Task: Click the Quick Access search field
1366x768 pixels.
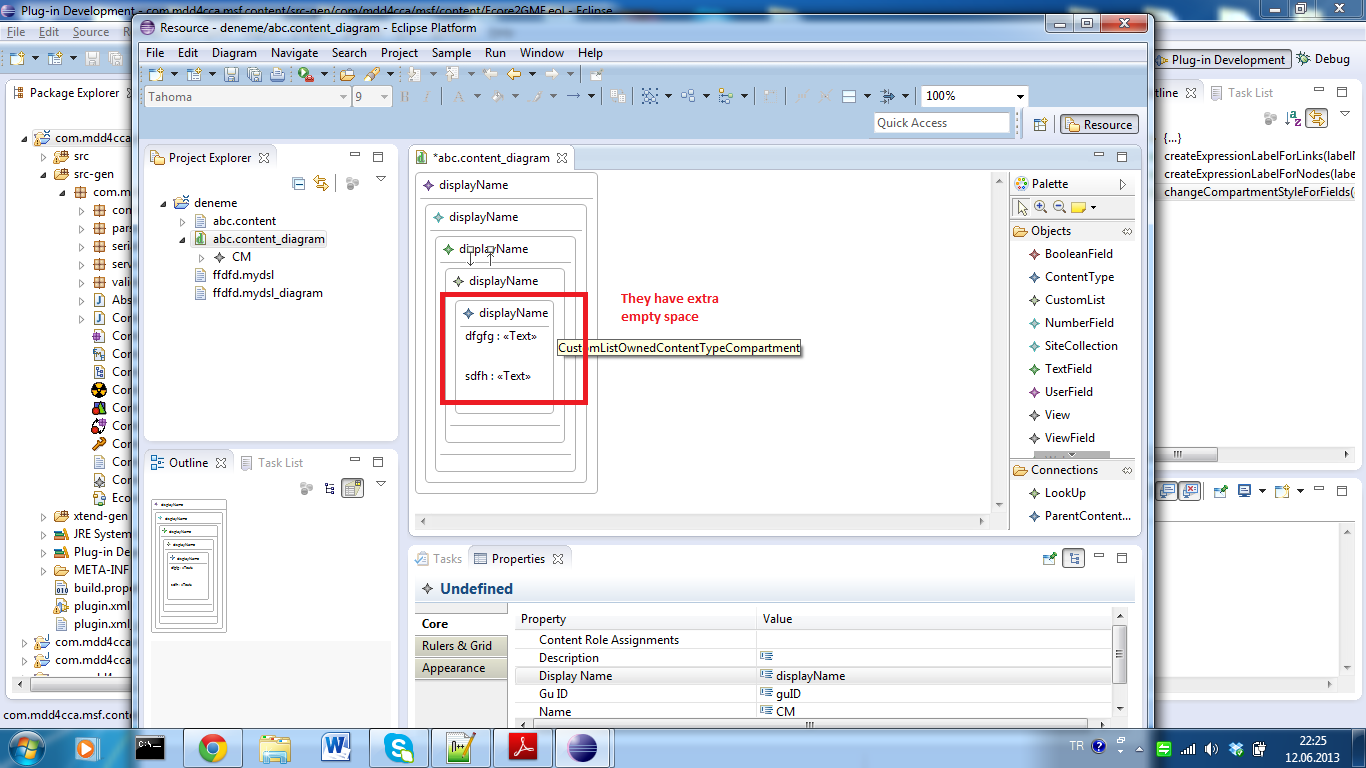Action: pos(942,123)
